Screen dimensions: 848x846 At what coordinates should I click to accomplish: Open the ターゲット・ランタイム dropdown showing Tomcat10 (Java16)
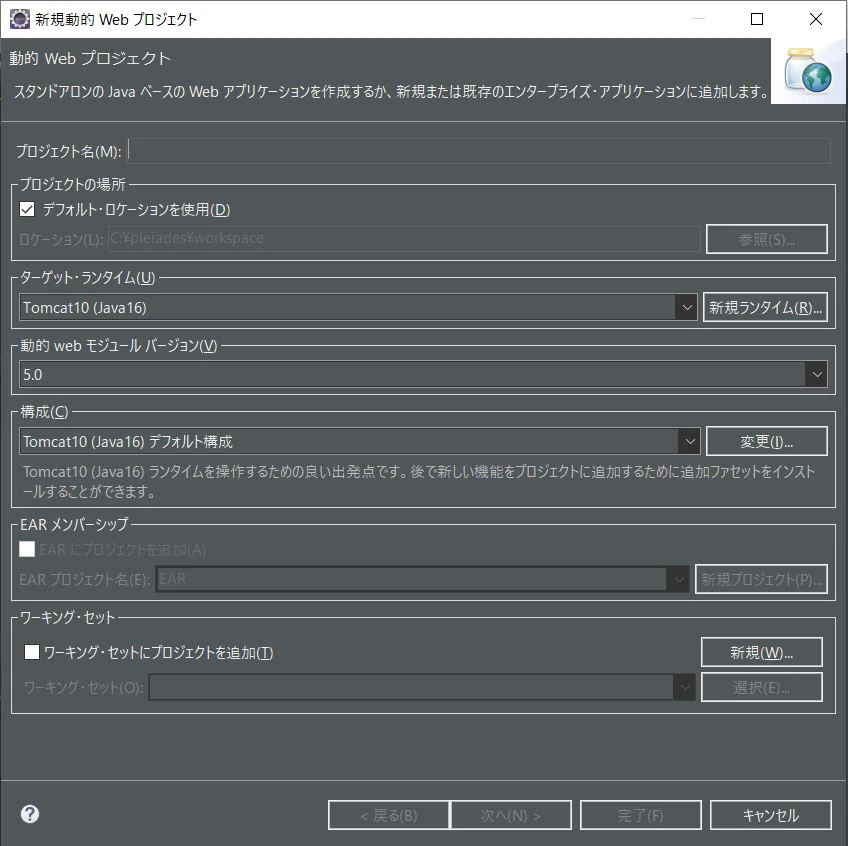pyautogui.click(x=358, y=307)
